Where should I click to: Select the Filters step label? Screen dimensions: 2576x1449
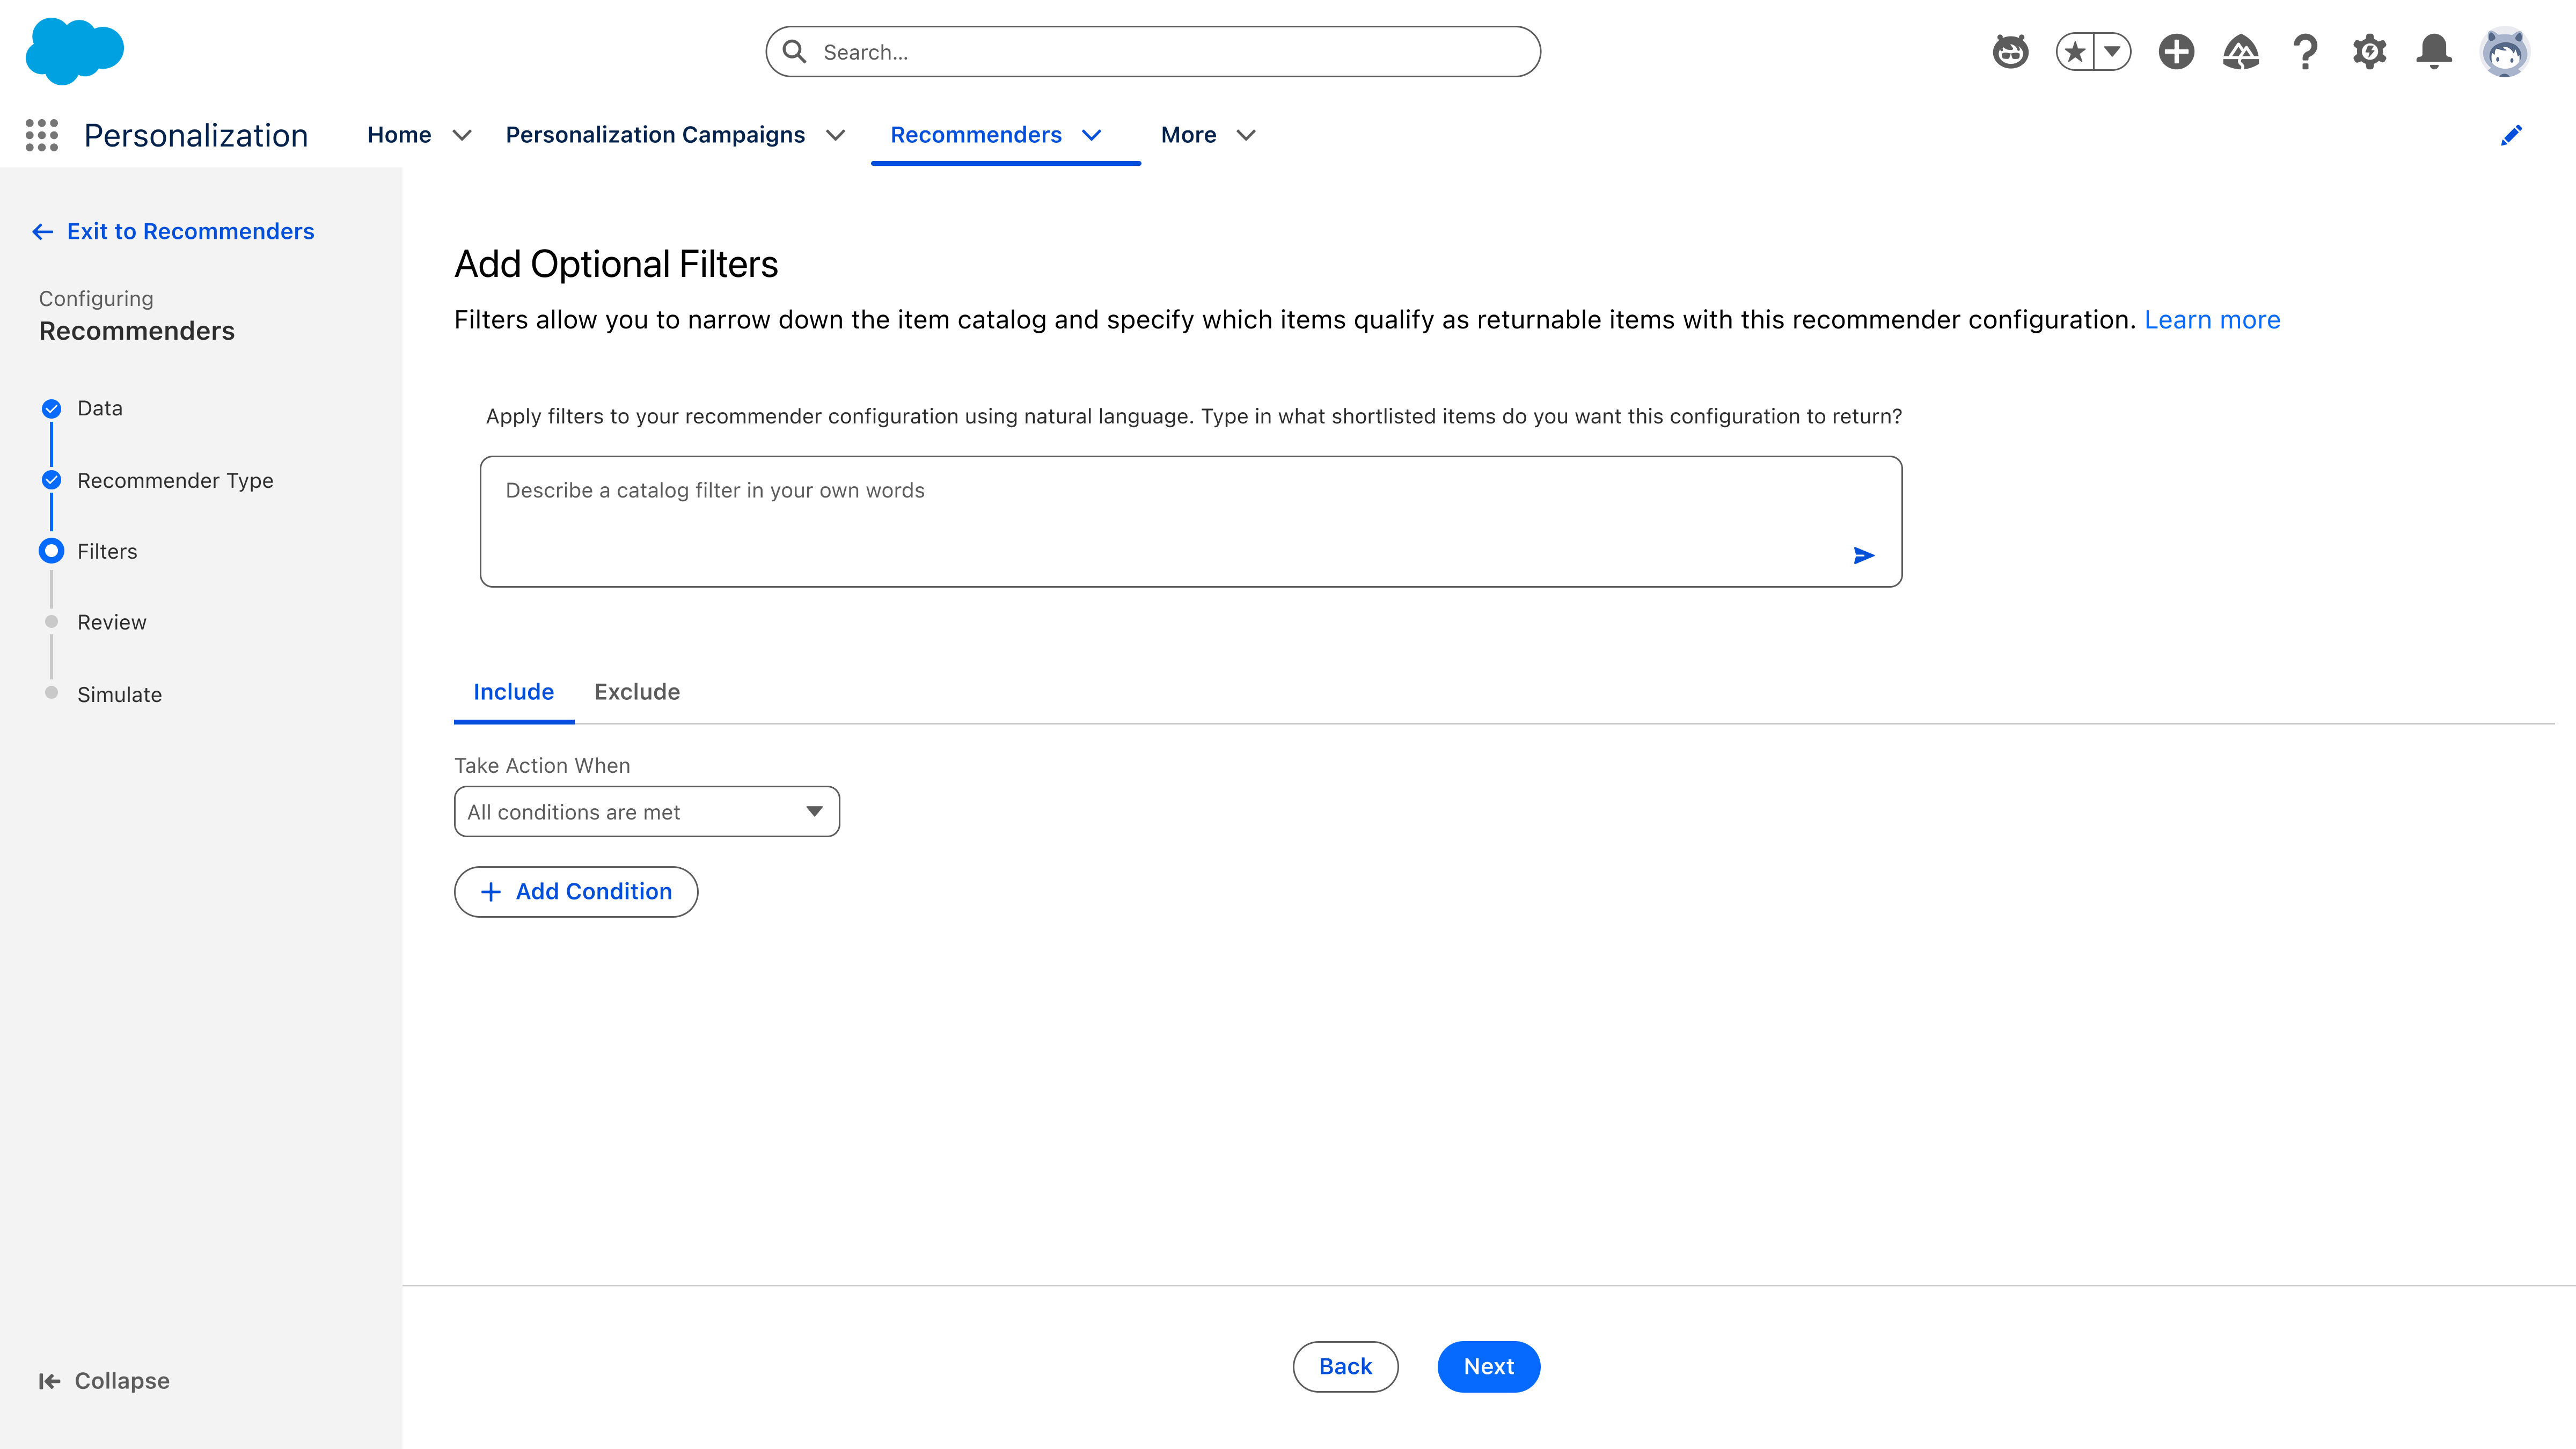point(107,552)
